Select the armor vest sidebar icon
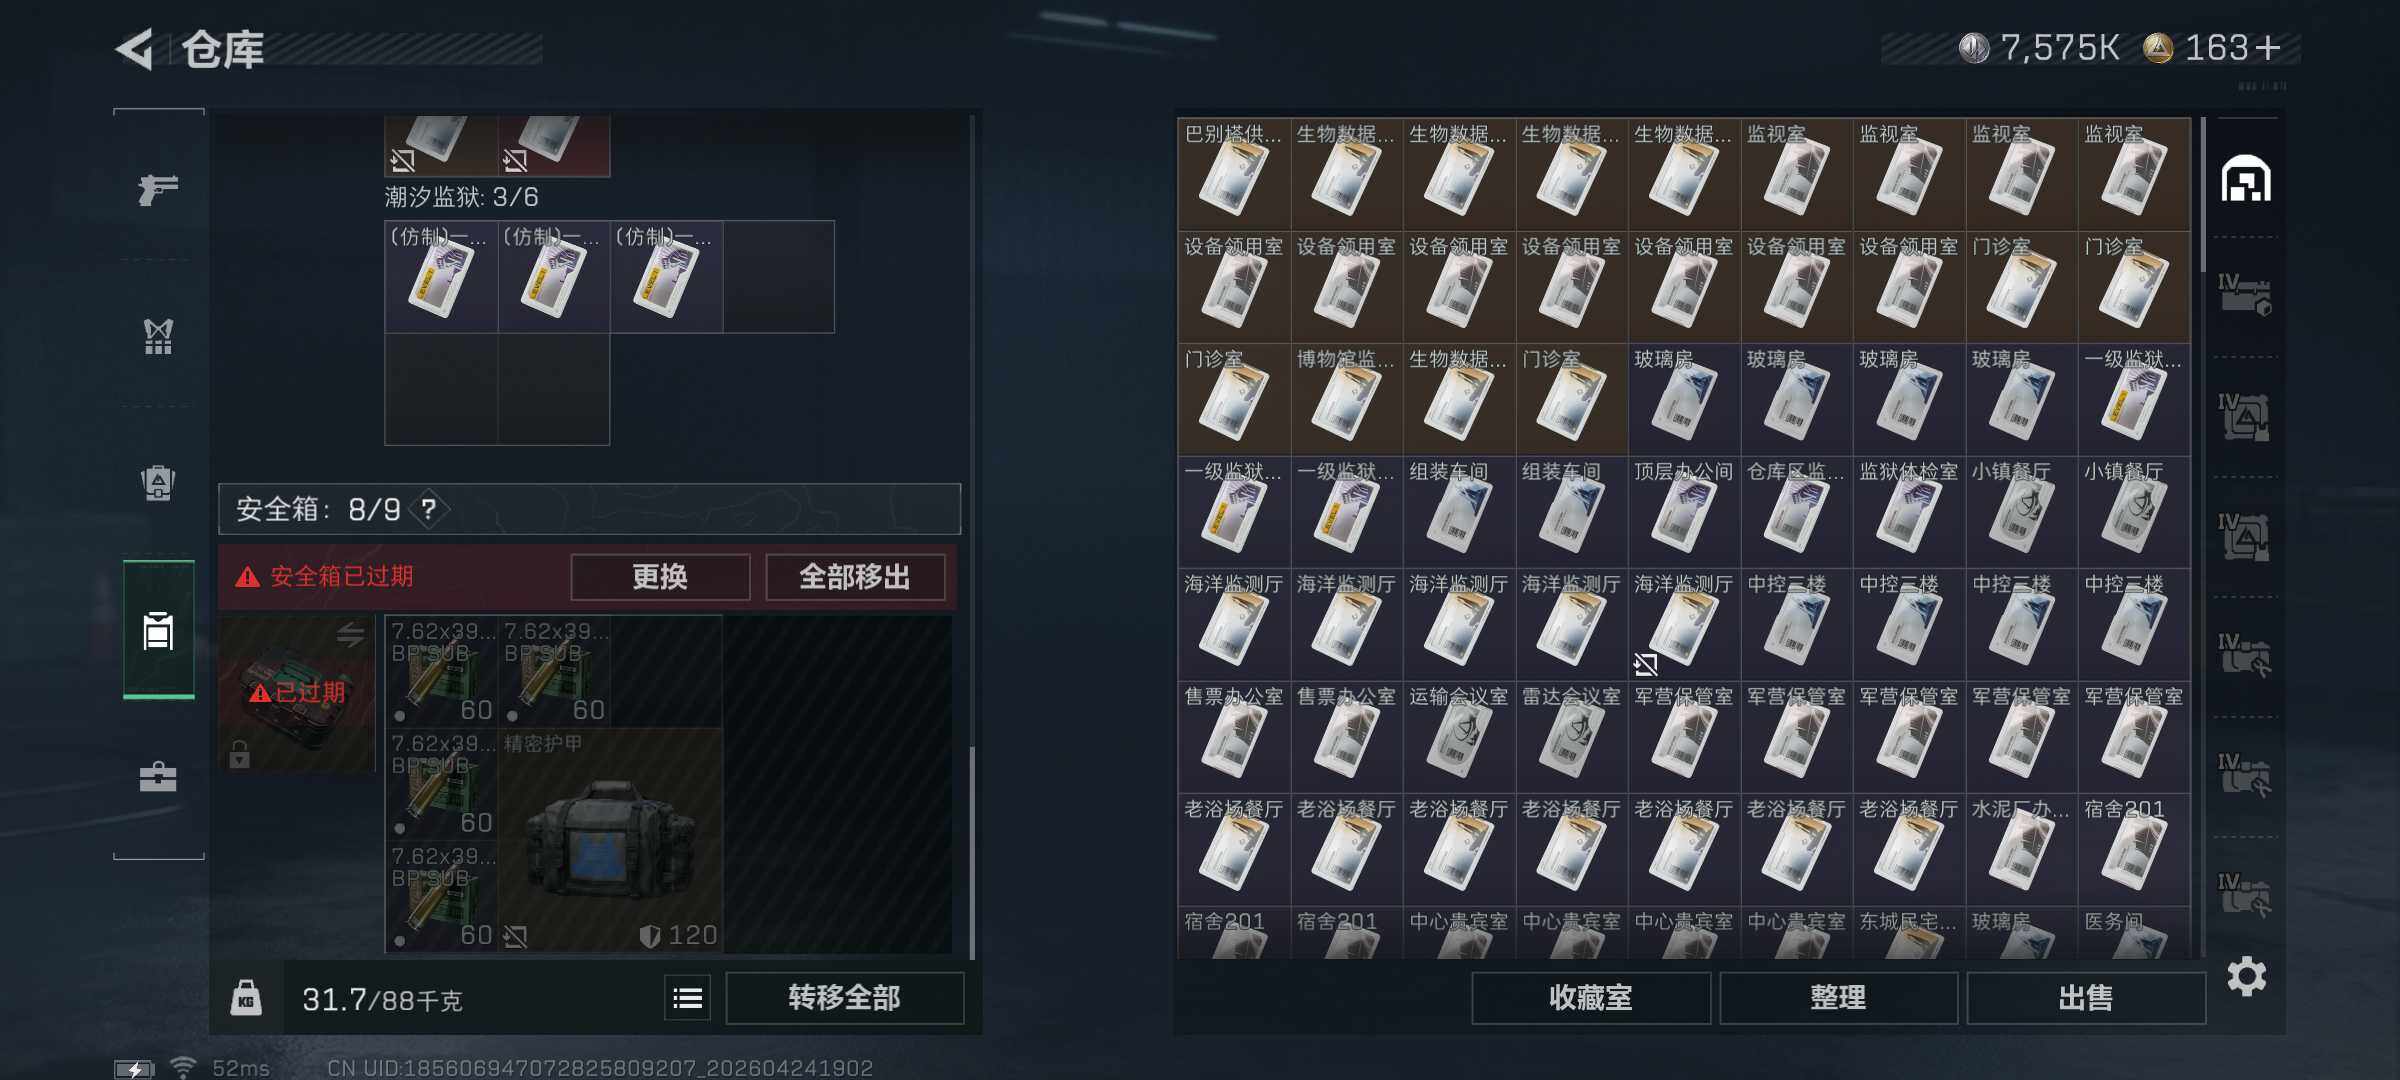This screenshot has width=2400, height=1080. tap(158, 336)
